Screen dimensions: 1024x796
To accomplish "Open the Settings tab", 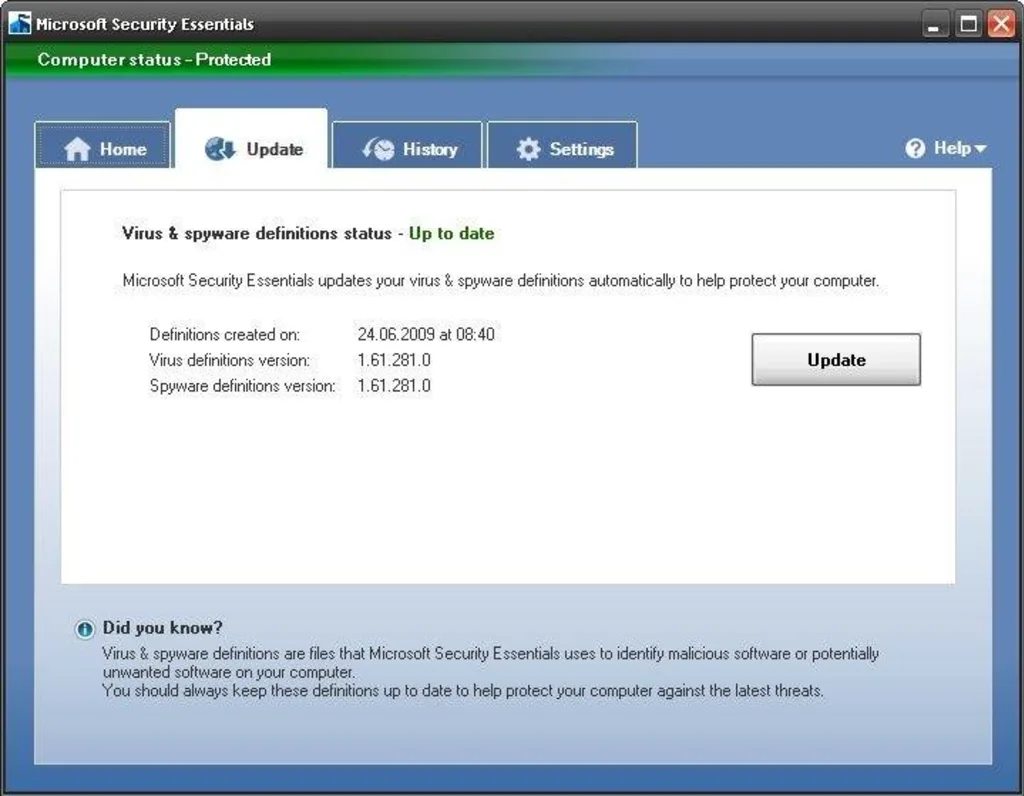I will click(x=562, y=146).
